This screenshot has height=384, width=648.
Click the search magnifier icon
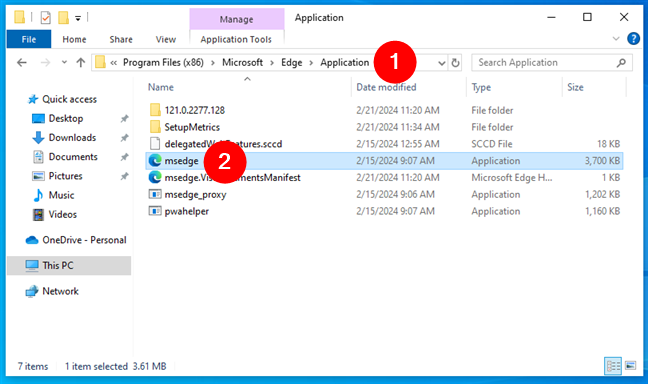coord(621,63)
